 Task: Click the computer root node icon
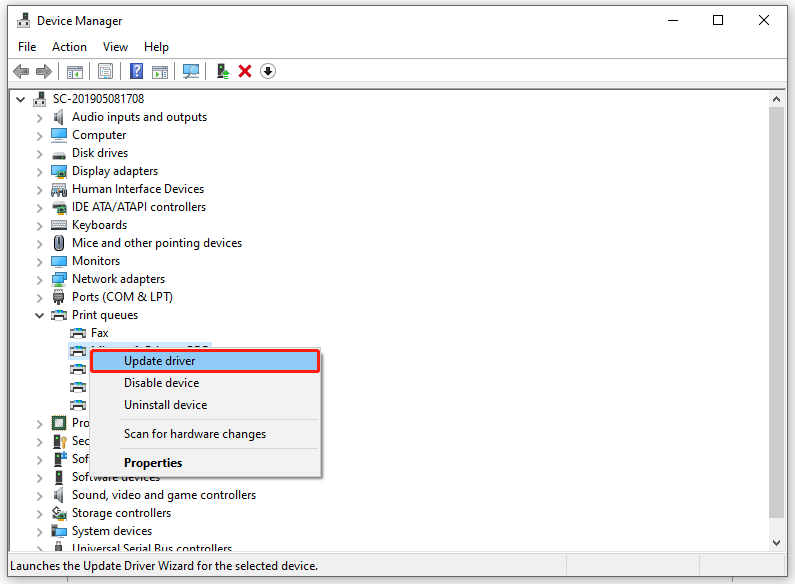coord(40,99)
